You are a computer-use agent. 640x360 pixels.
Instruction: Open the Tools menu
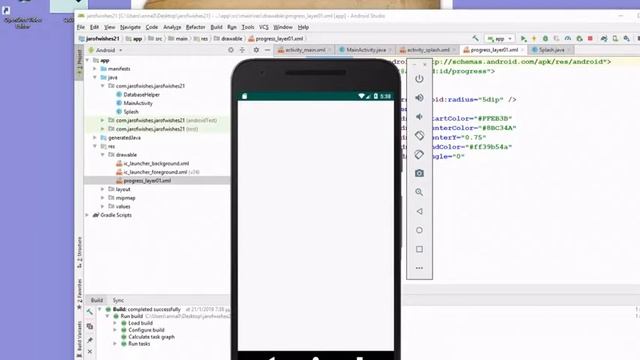point(248,27)
